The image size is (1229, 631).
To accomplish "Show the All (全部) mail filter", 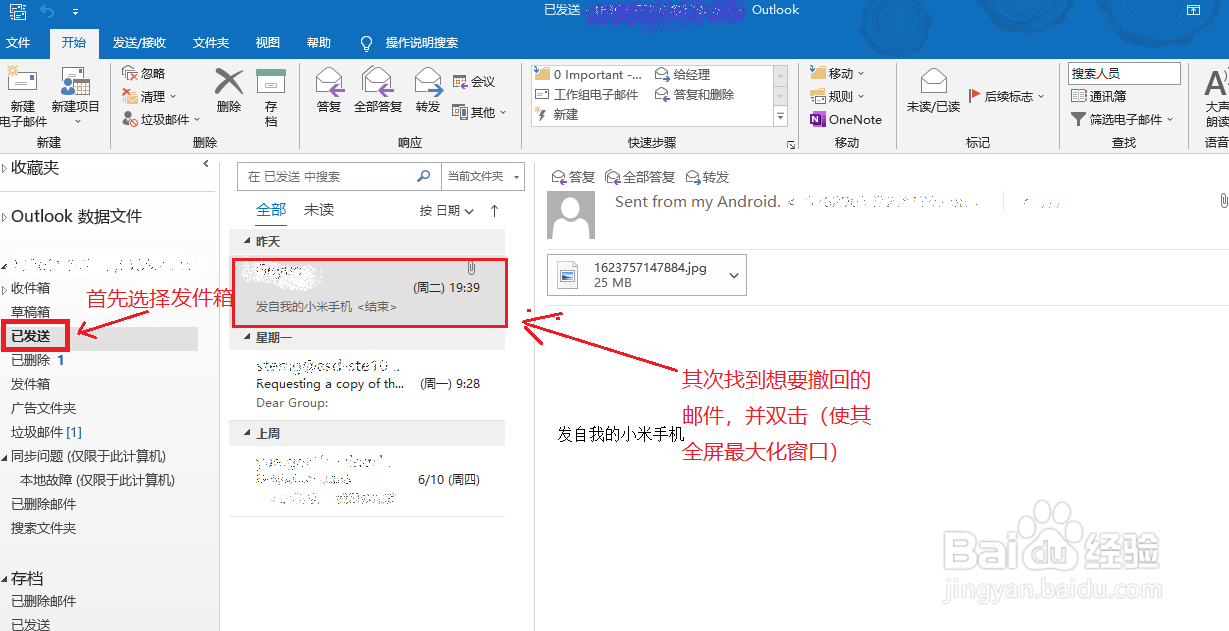I will pos(271,210).
